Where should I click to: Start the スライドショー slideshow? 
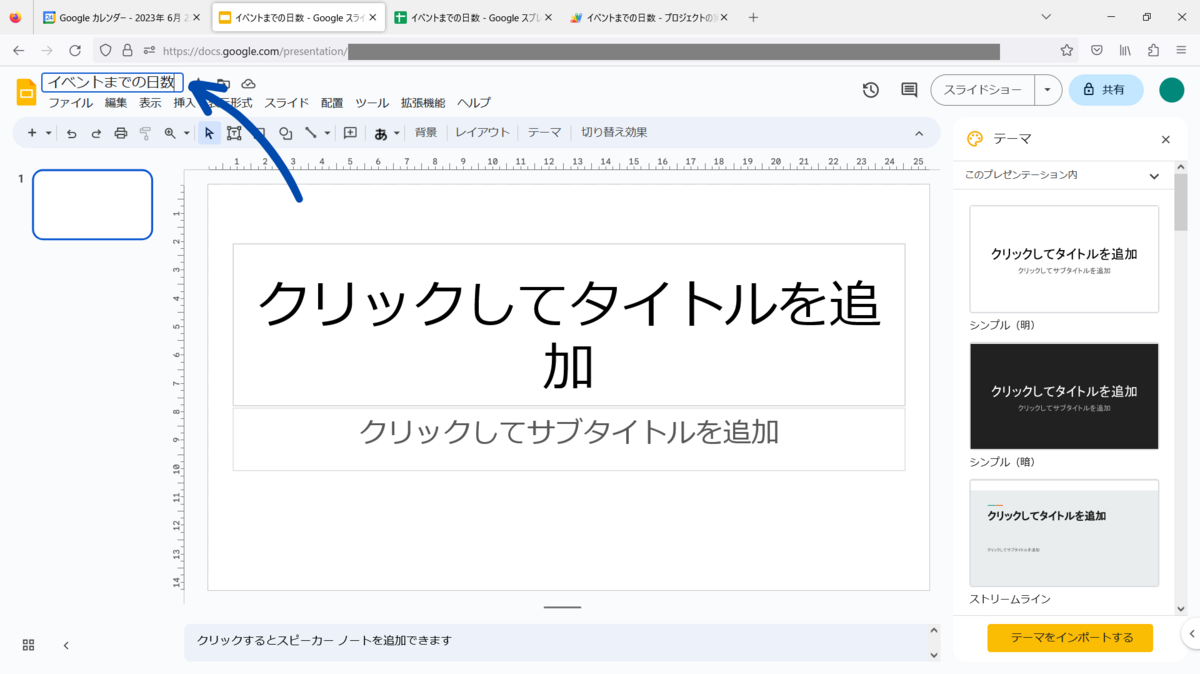point(983,90)
